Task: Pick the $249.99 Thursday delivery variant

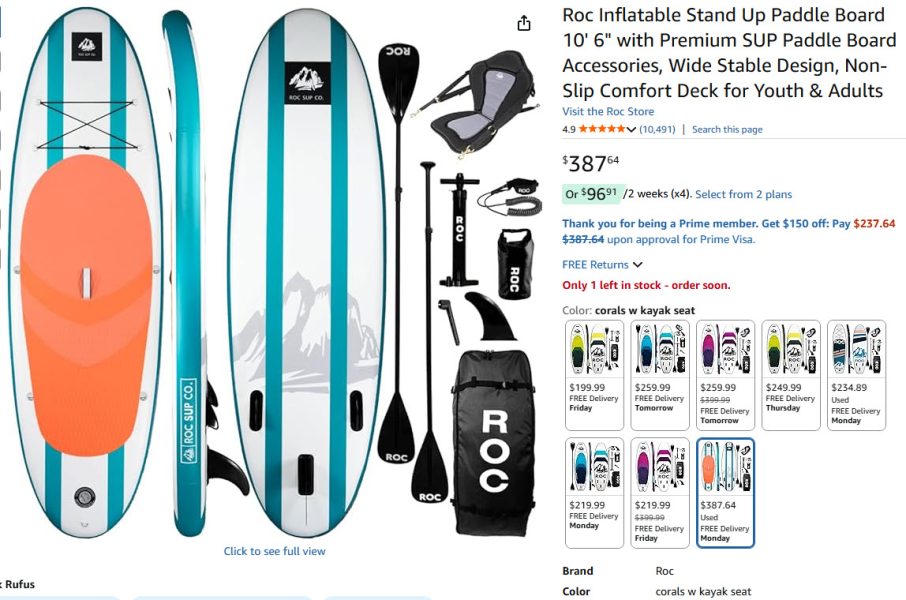Action: tap(791, 375)
